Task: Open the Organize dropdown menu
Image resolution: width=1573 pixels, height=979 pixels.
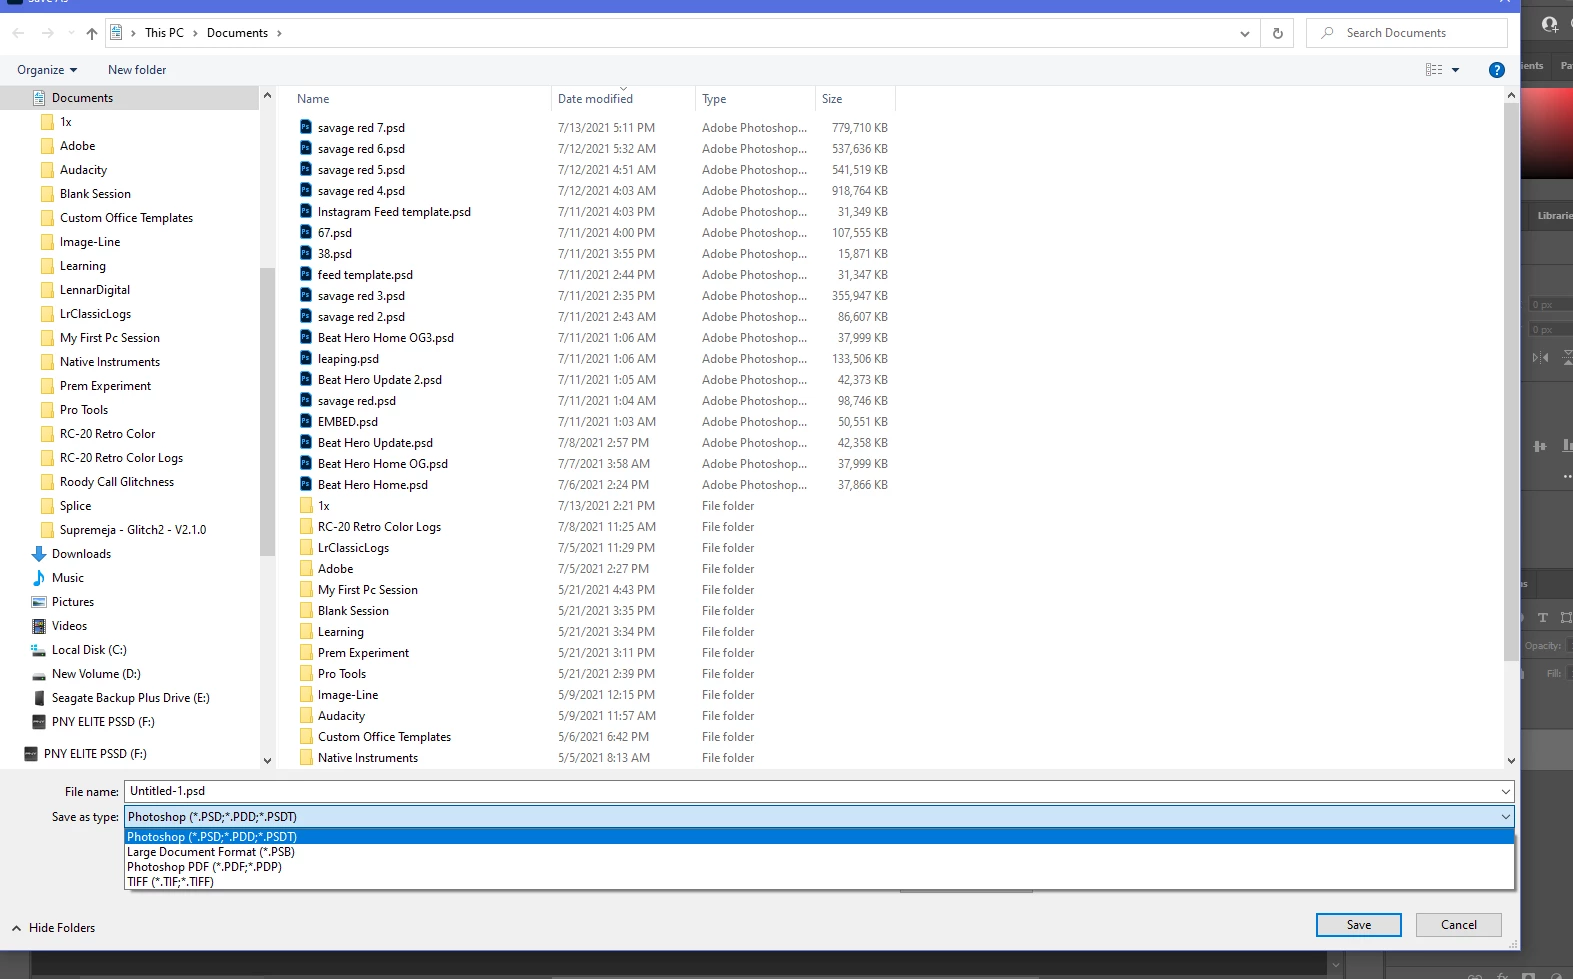Action: click(47, 70)
